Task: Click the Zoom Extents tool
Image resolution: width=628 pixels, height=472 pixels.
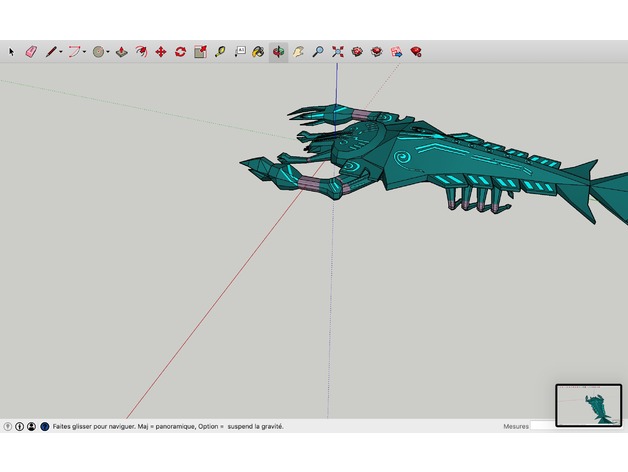Action: 338,51
